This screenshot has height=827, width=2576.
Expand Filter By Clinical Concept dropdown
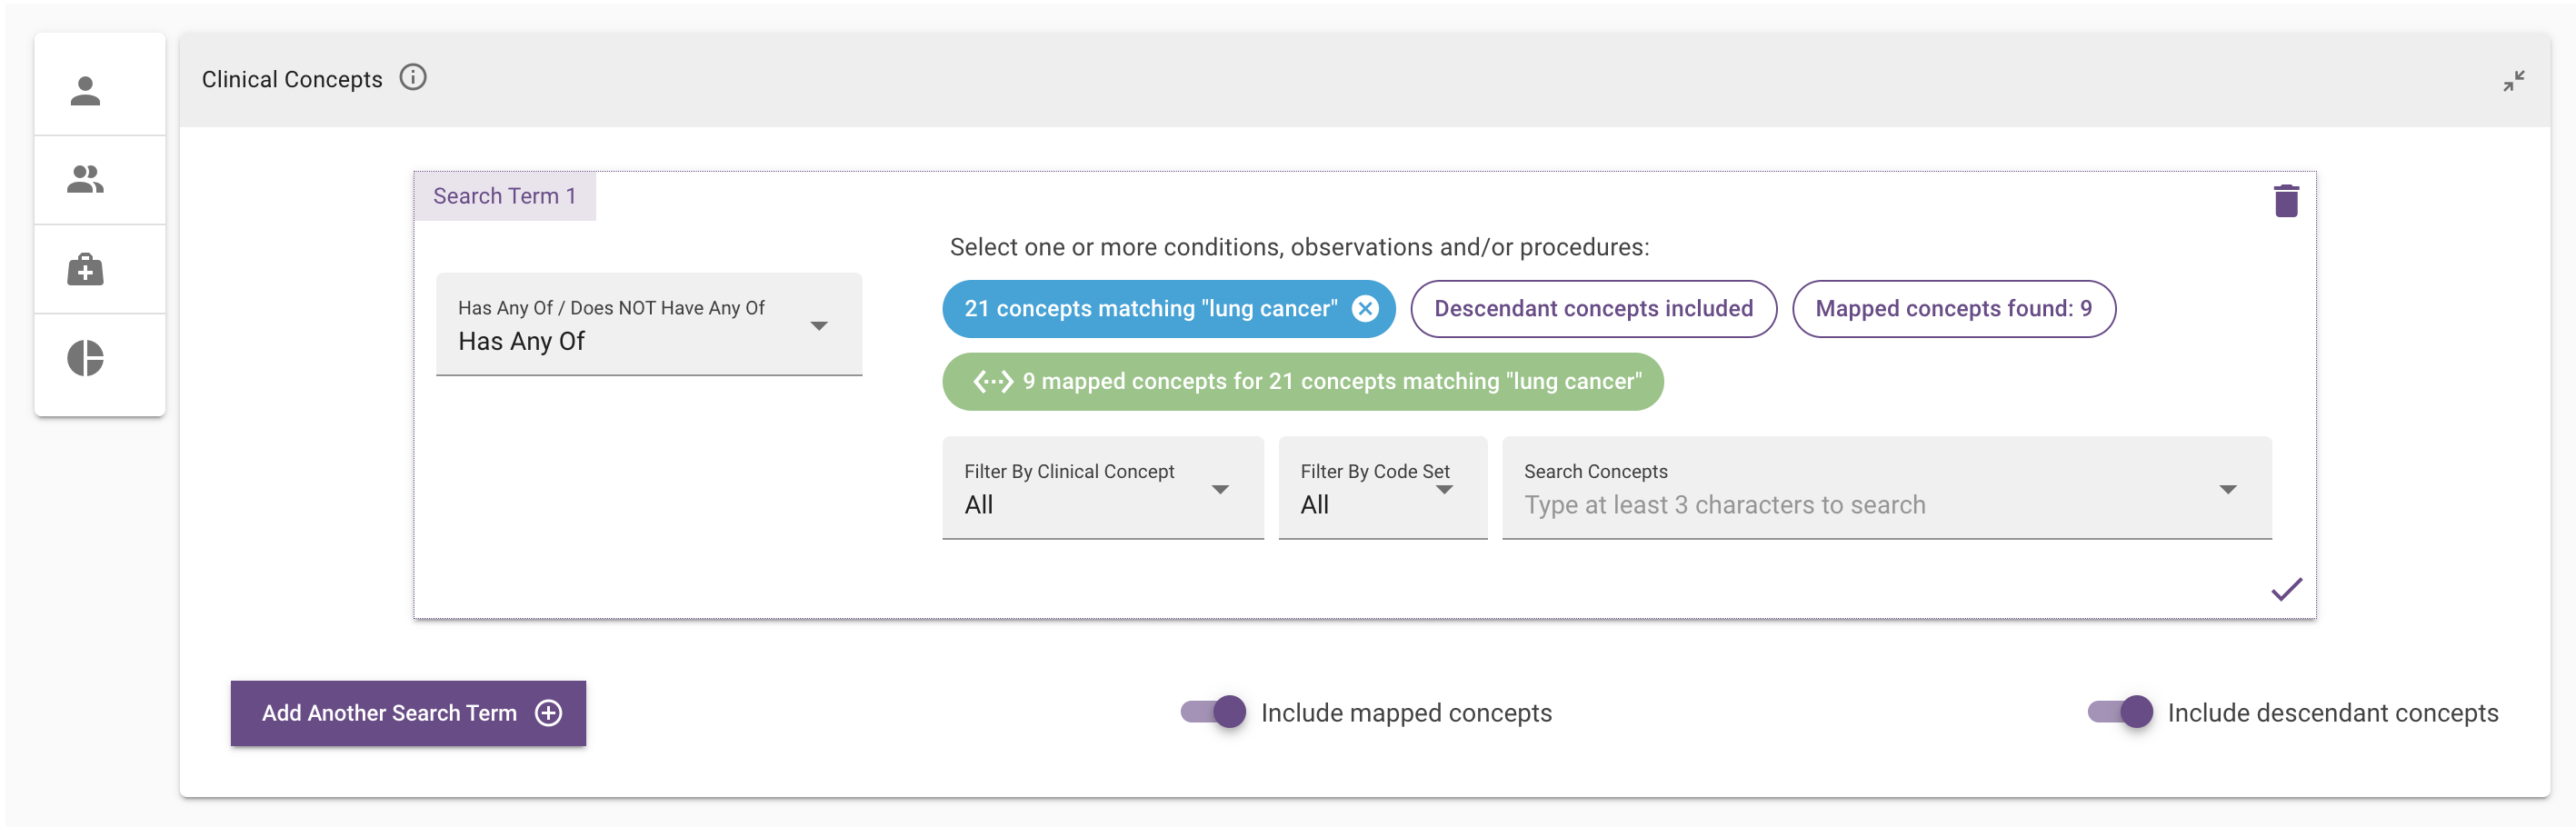pos(1102,487)
